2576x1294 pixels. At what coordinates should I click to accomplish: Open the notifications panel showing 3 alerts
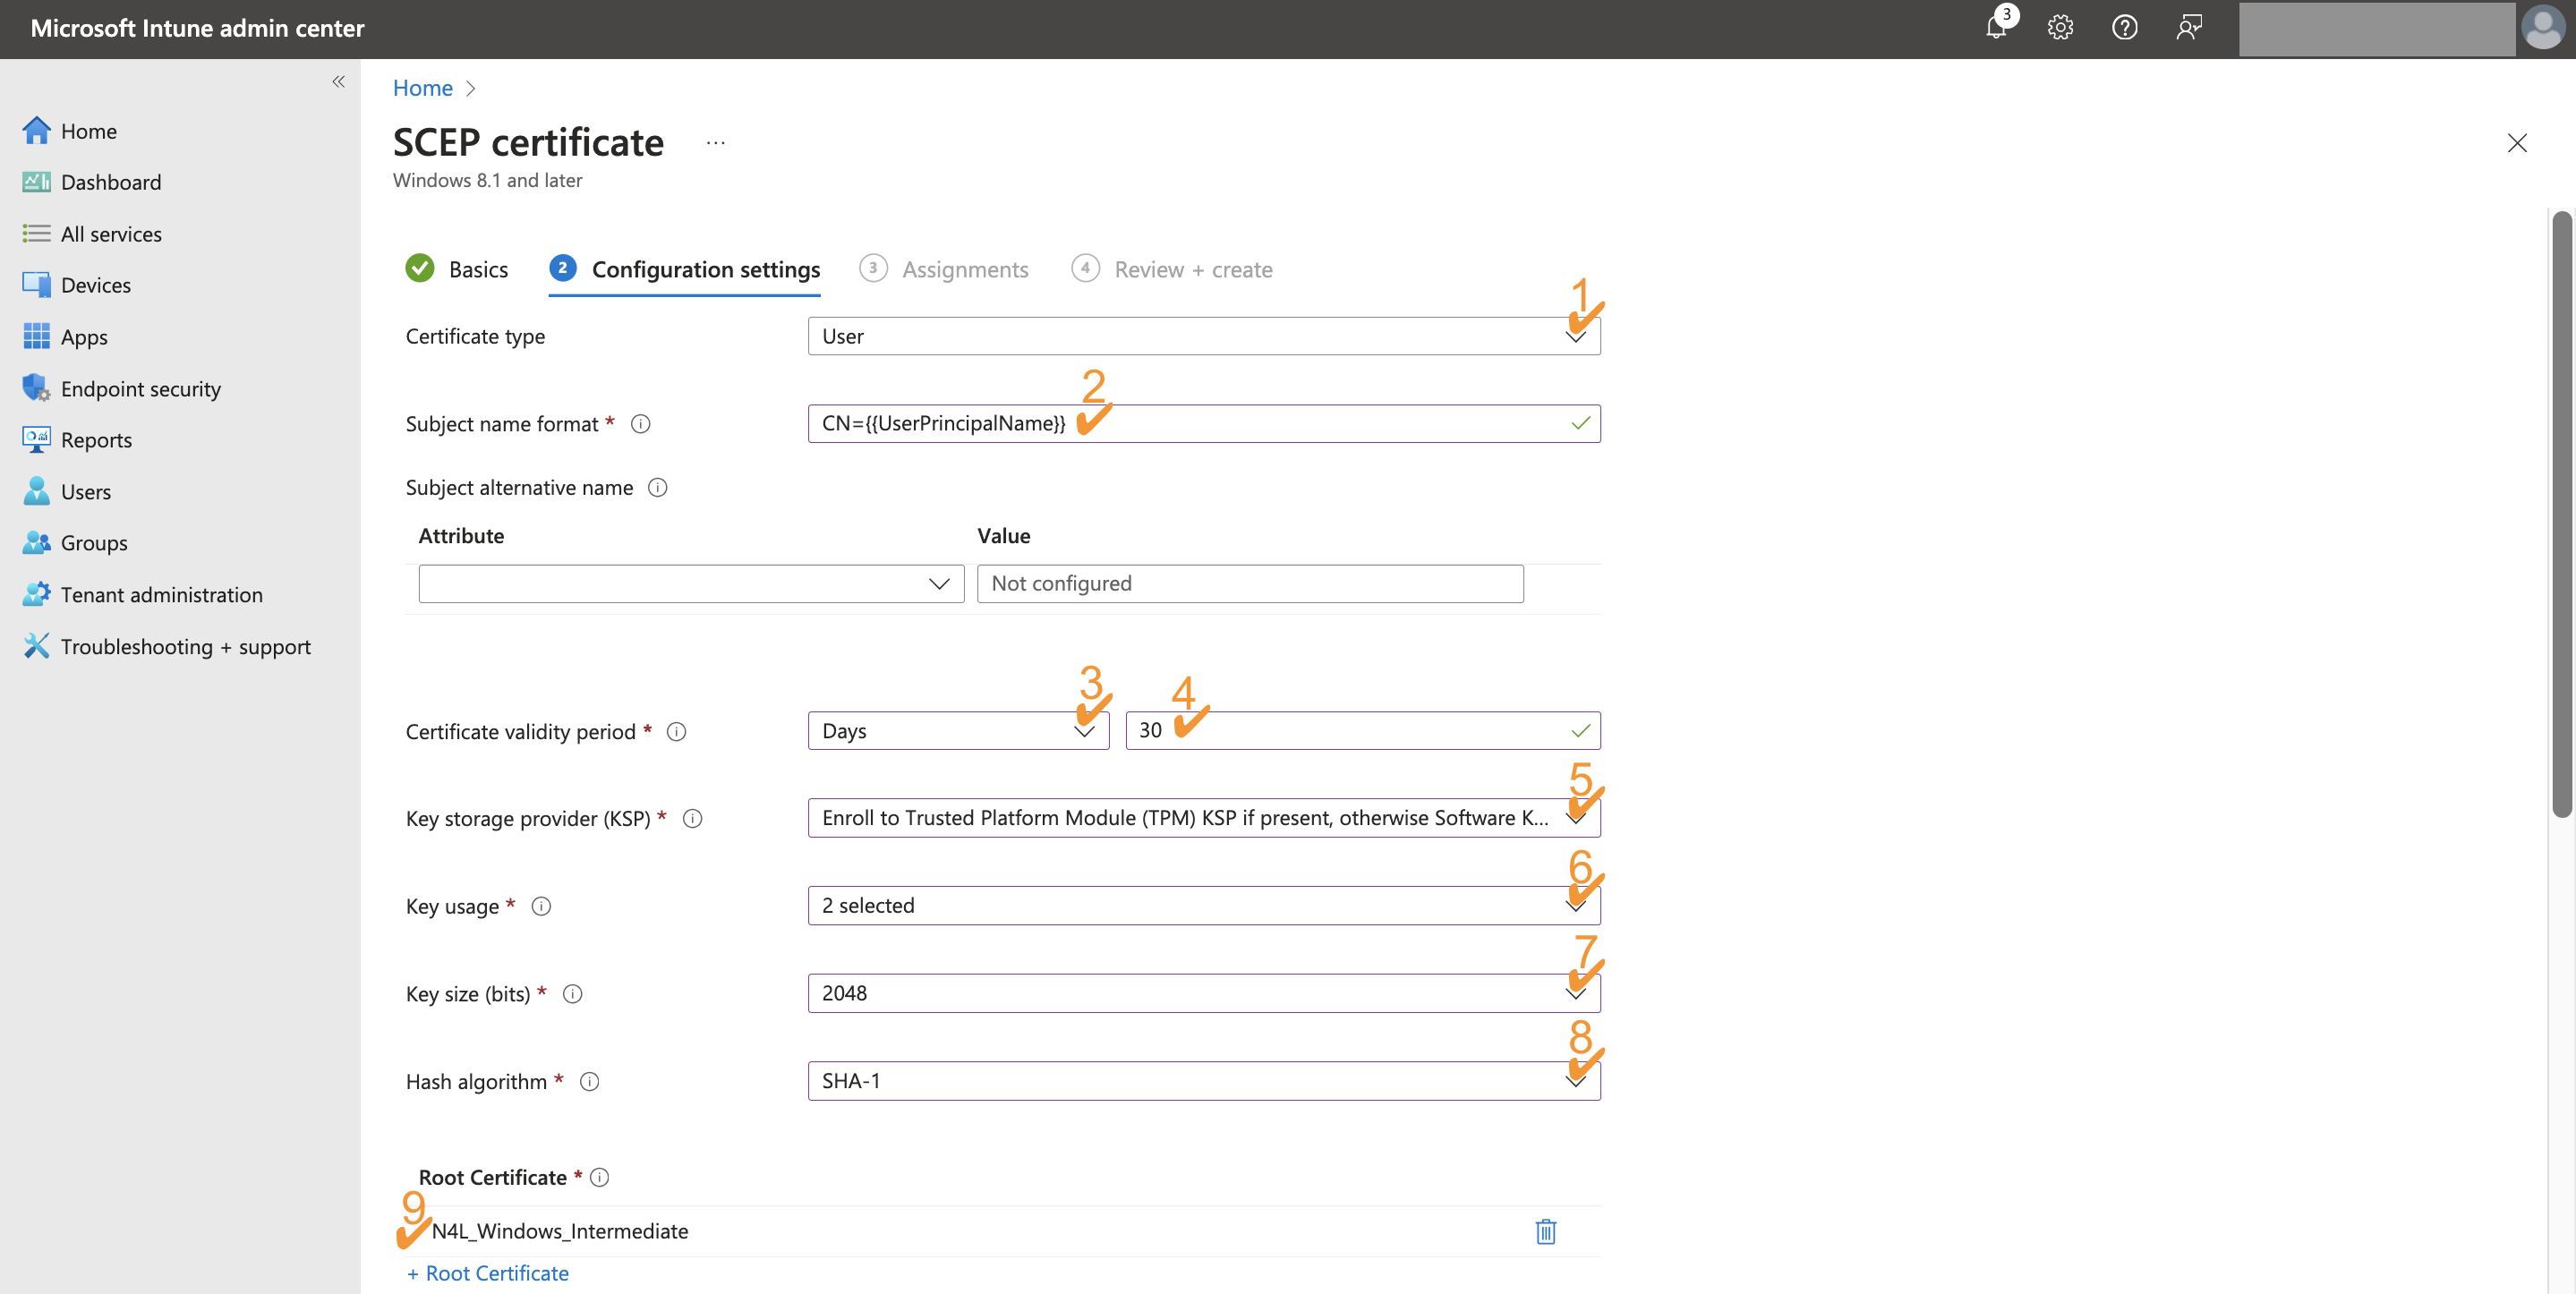point(1994,28)
